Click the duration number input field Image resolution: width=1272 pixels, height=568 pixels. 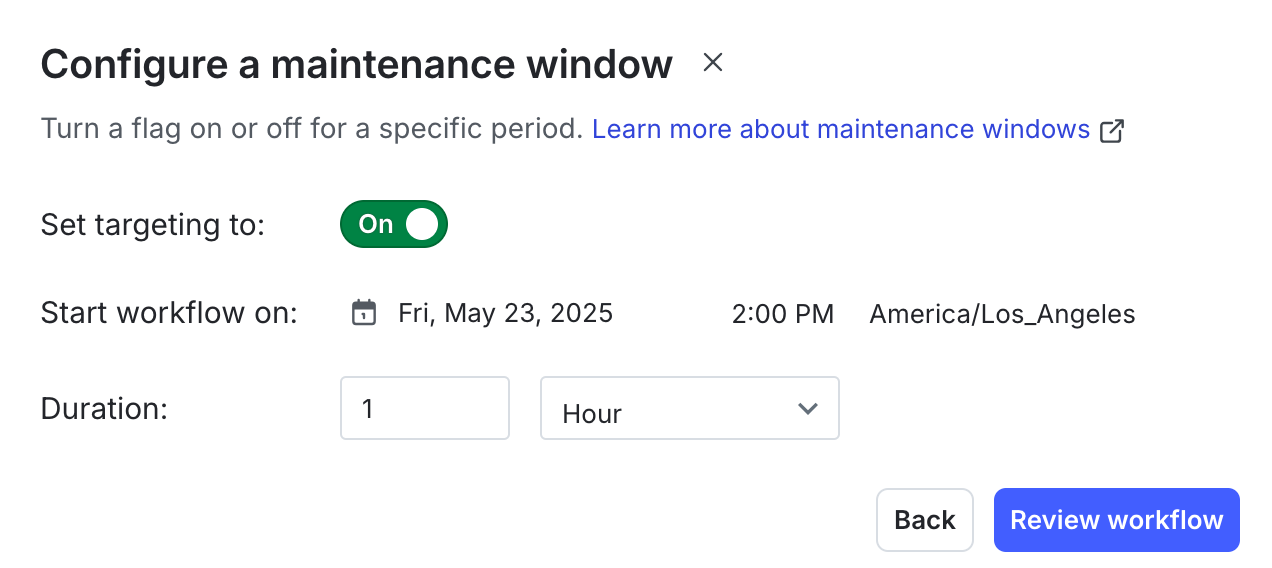pyautogui.click(x=424, y=408)
